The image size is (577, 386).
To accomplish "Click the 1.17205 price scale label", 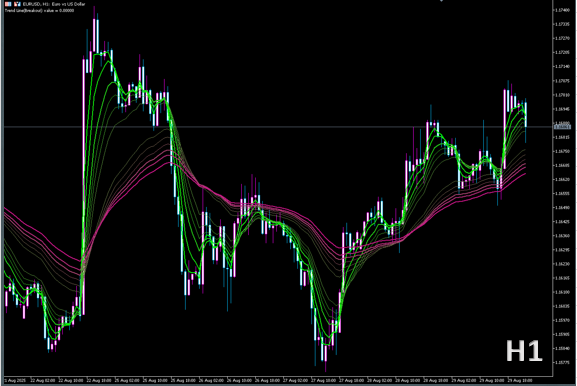I will (562, 52).
